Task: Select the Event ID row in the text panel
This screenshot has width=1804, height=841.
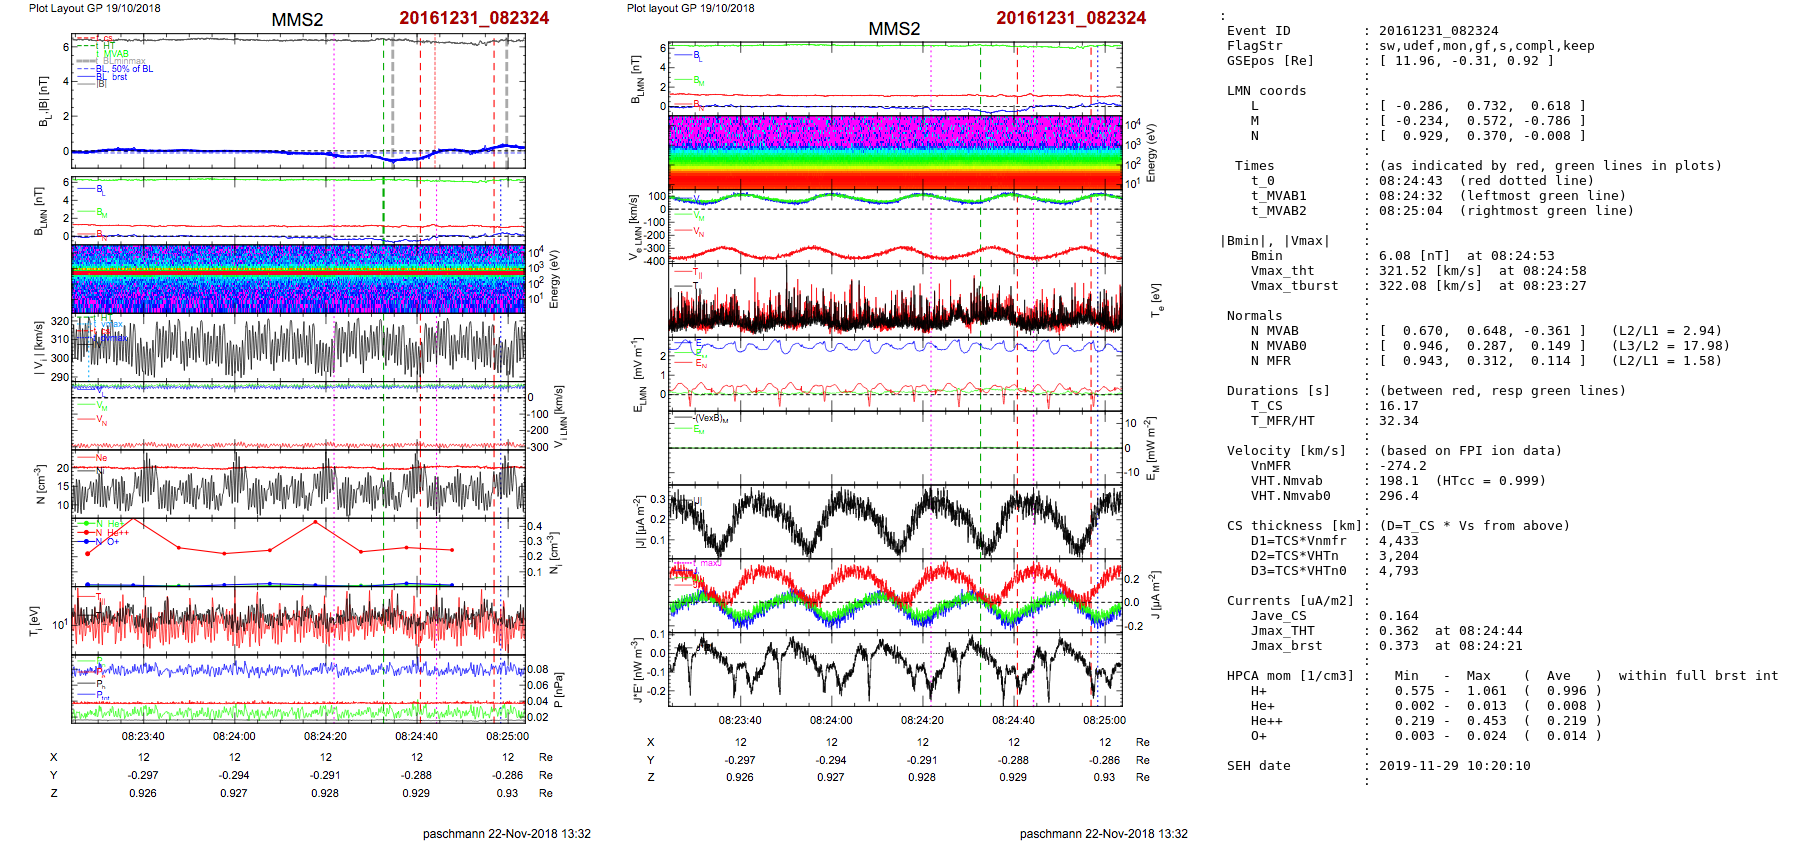Action: click(x=1258, y=31)
